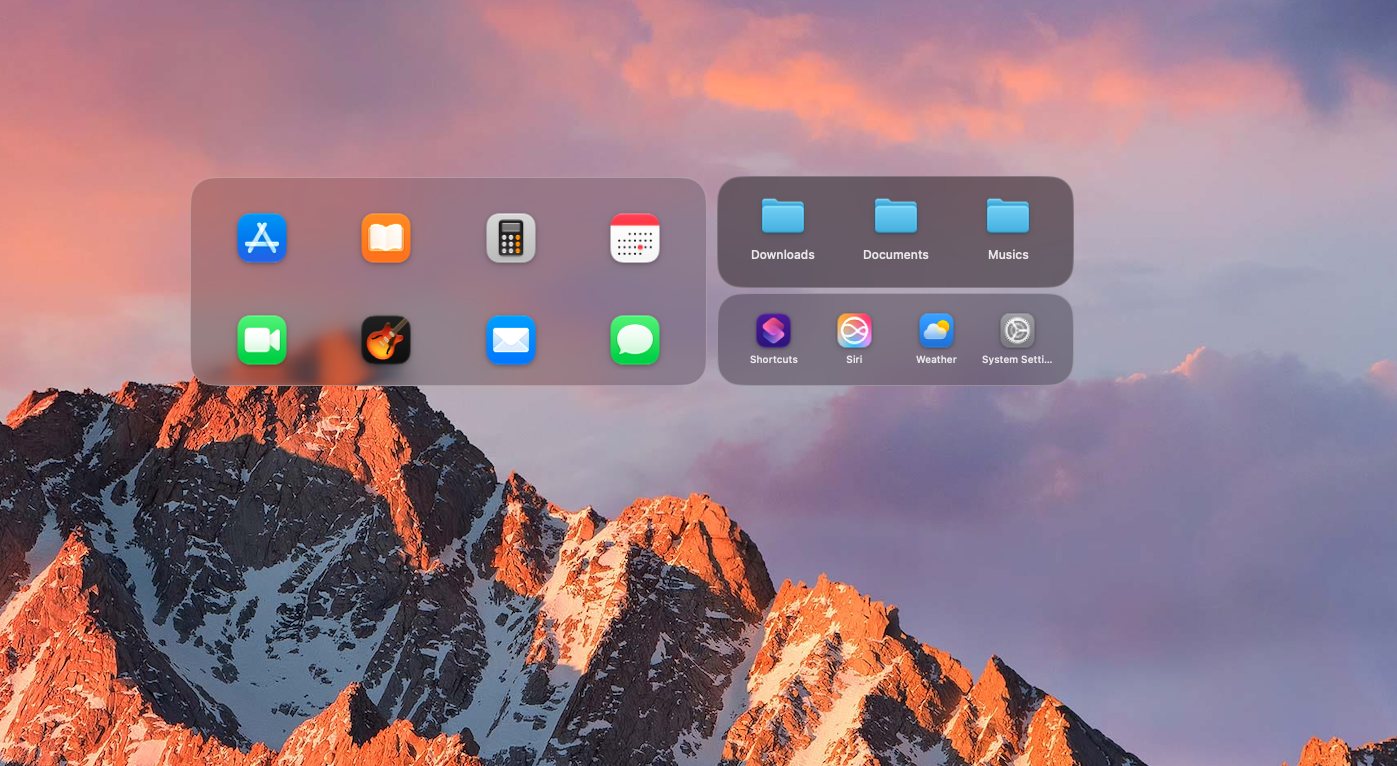Open the System Settings gear icon

click(x=1018, y=330)
